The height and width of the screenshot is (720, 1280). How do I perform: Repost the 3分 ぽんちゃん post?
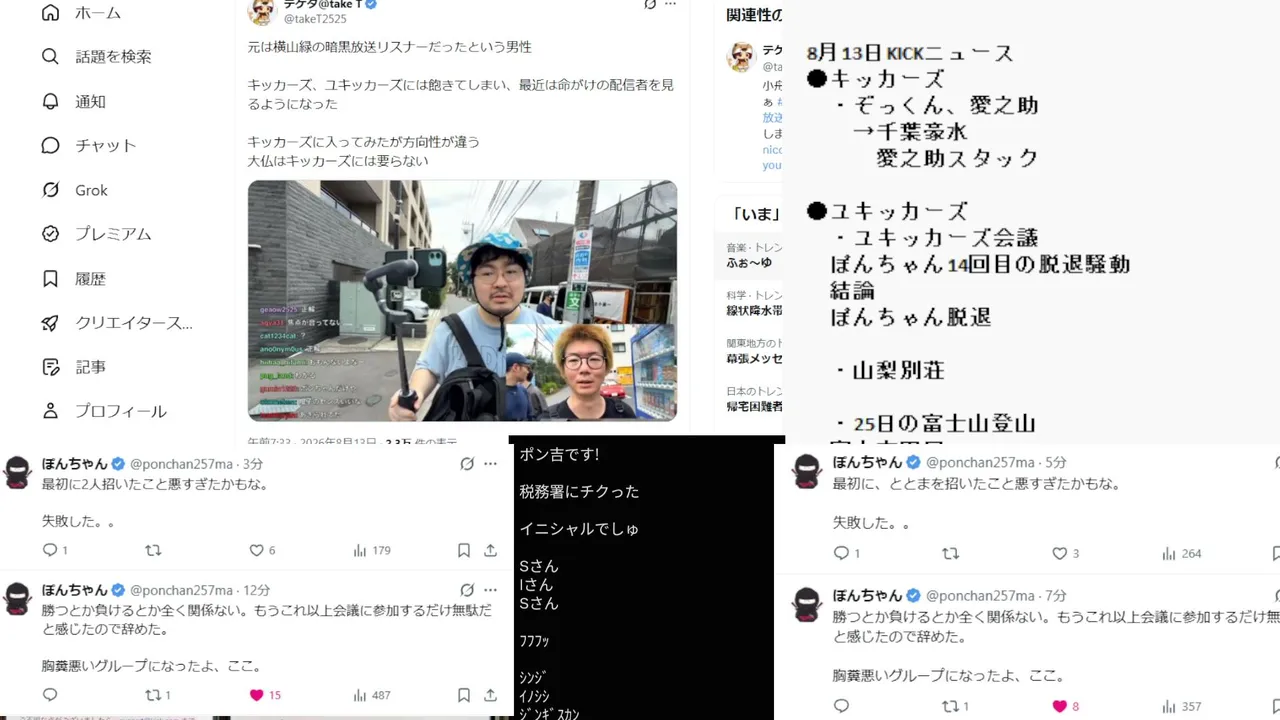[153, 550]
